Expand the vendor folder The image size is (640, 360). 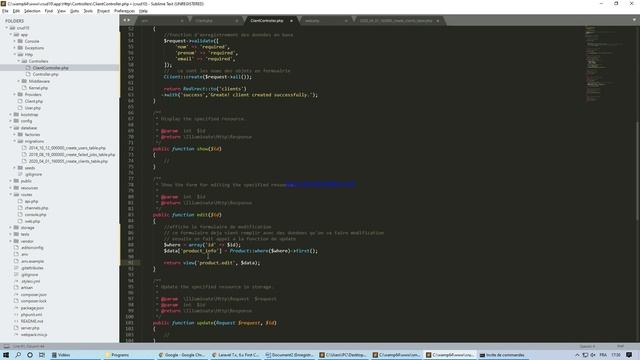(x=11, y=241)
